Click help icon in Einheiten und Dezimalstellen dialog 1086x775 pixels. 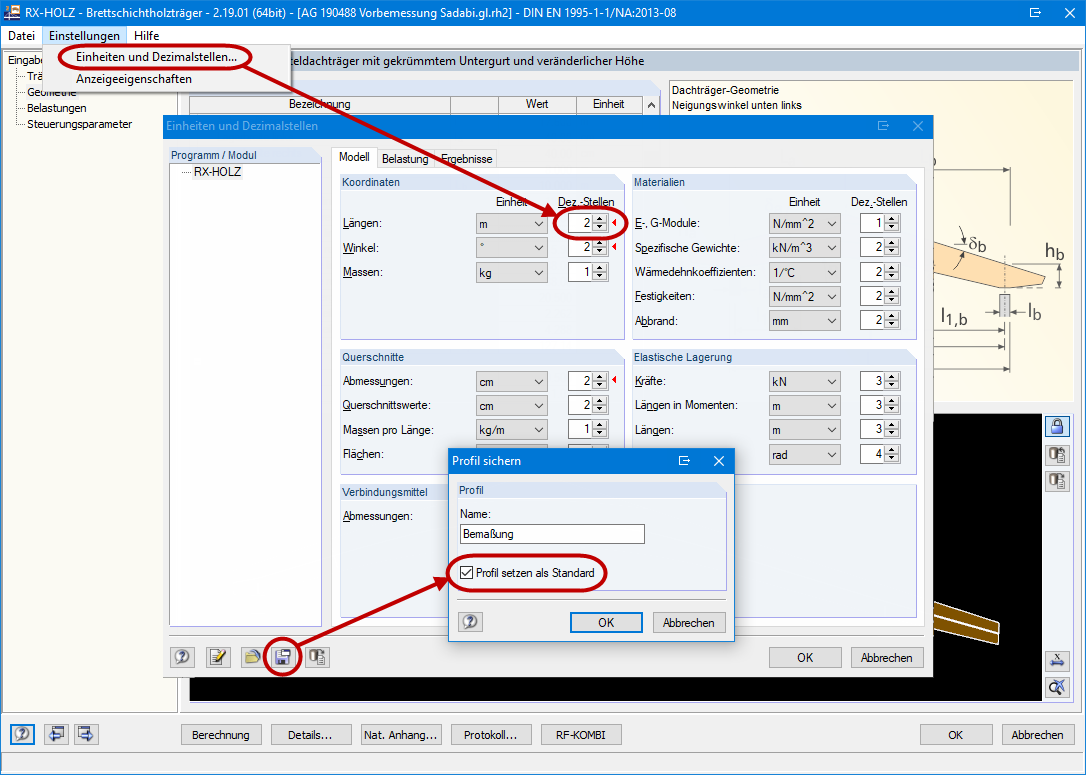tap(182, 657)
